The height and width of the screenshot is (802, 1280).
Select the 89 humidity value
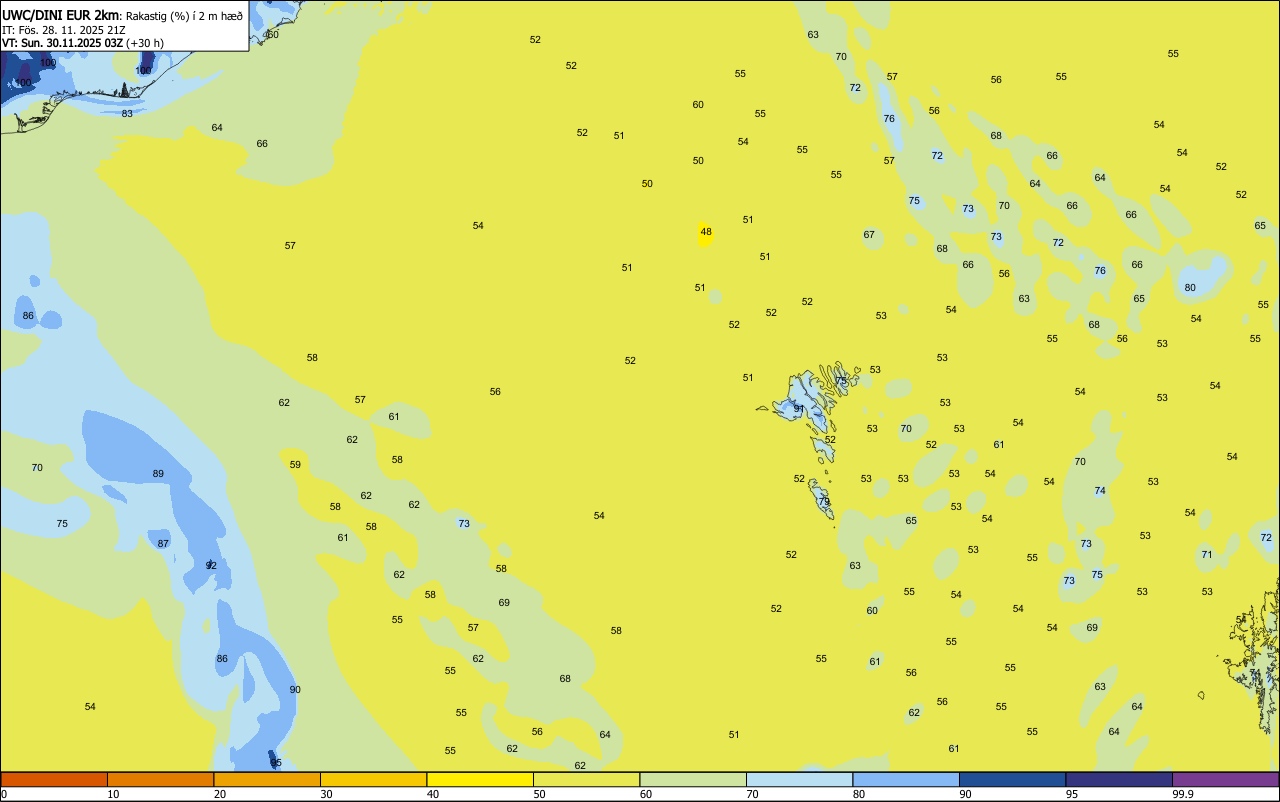click(158, 473)
